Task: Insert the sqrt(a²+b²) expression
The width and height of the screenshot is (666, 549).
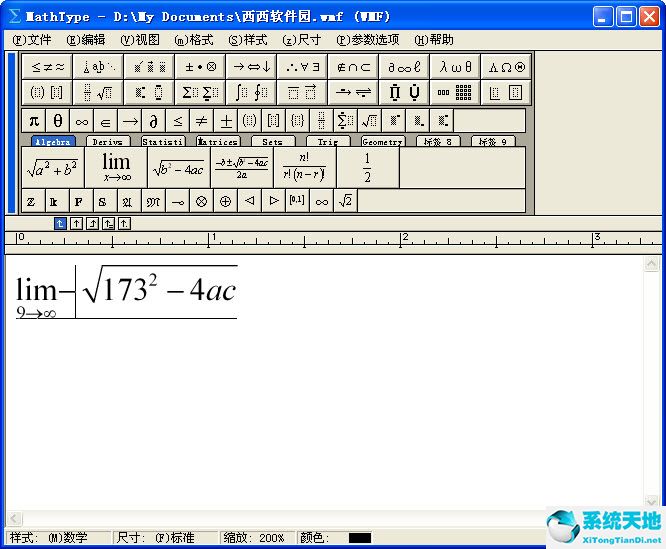Action: pos(53,168)
